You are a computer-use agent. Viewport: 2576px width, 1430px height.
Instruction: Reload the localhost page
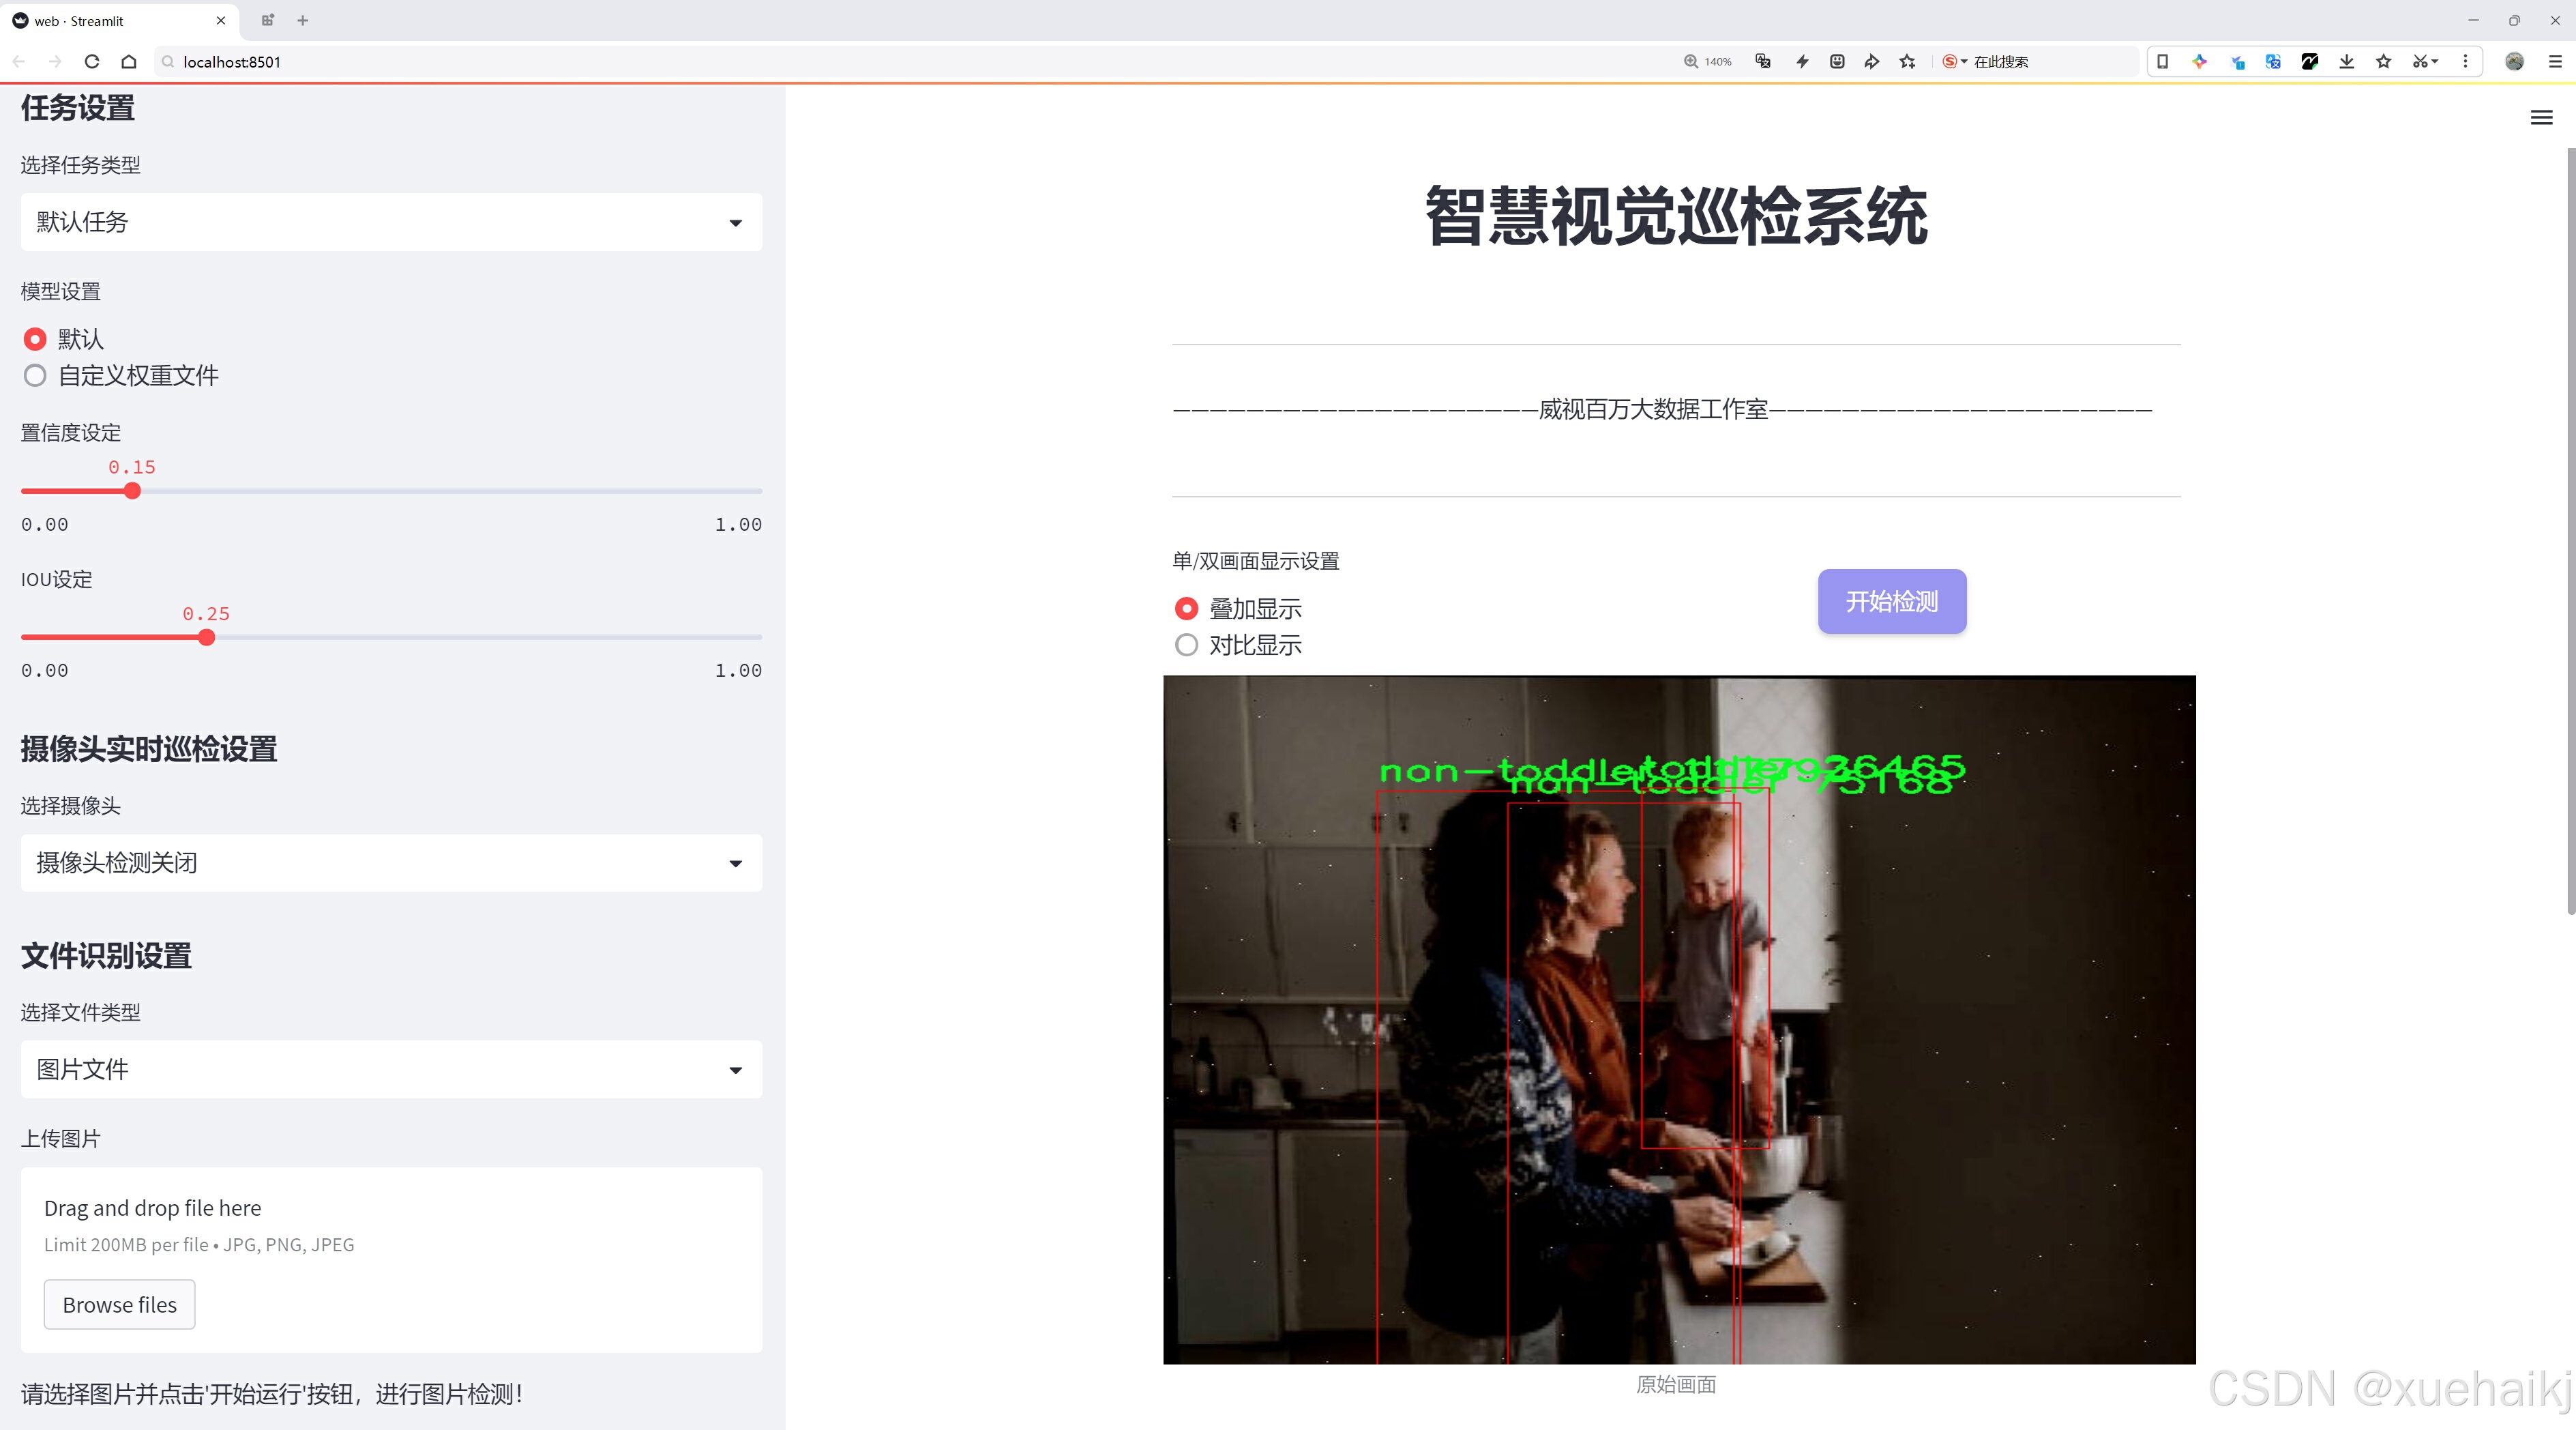[x=92, y=62]
